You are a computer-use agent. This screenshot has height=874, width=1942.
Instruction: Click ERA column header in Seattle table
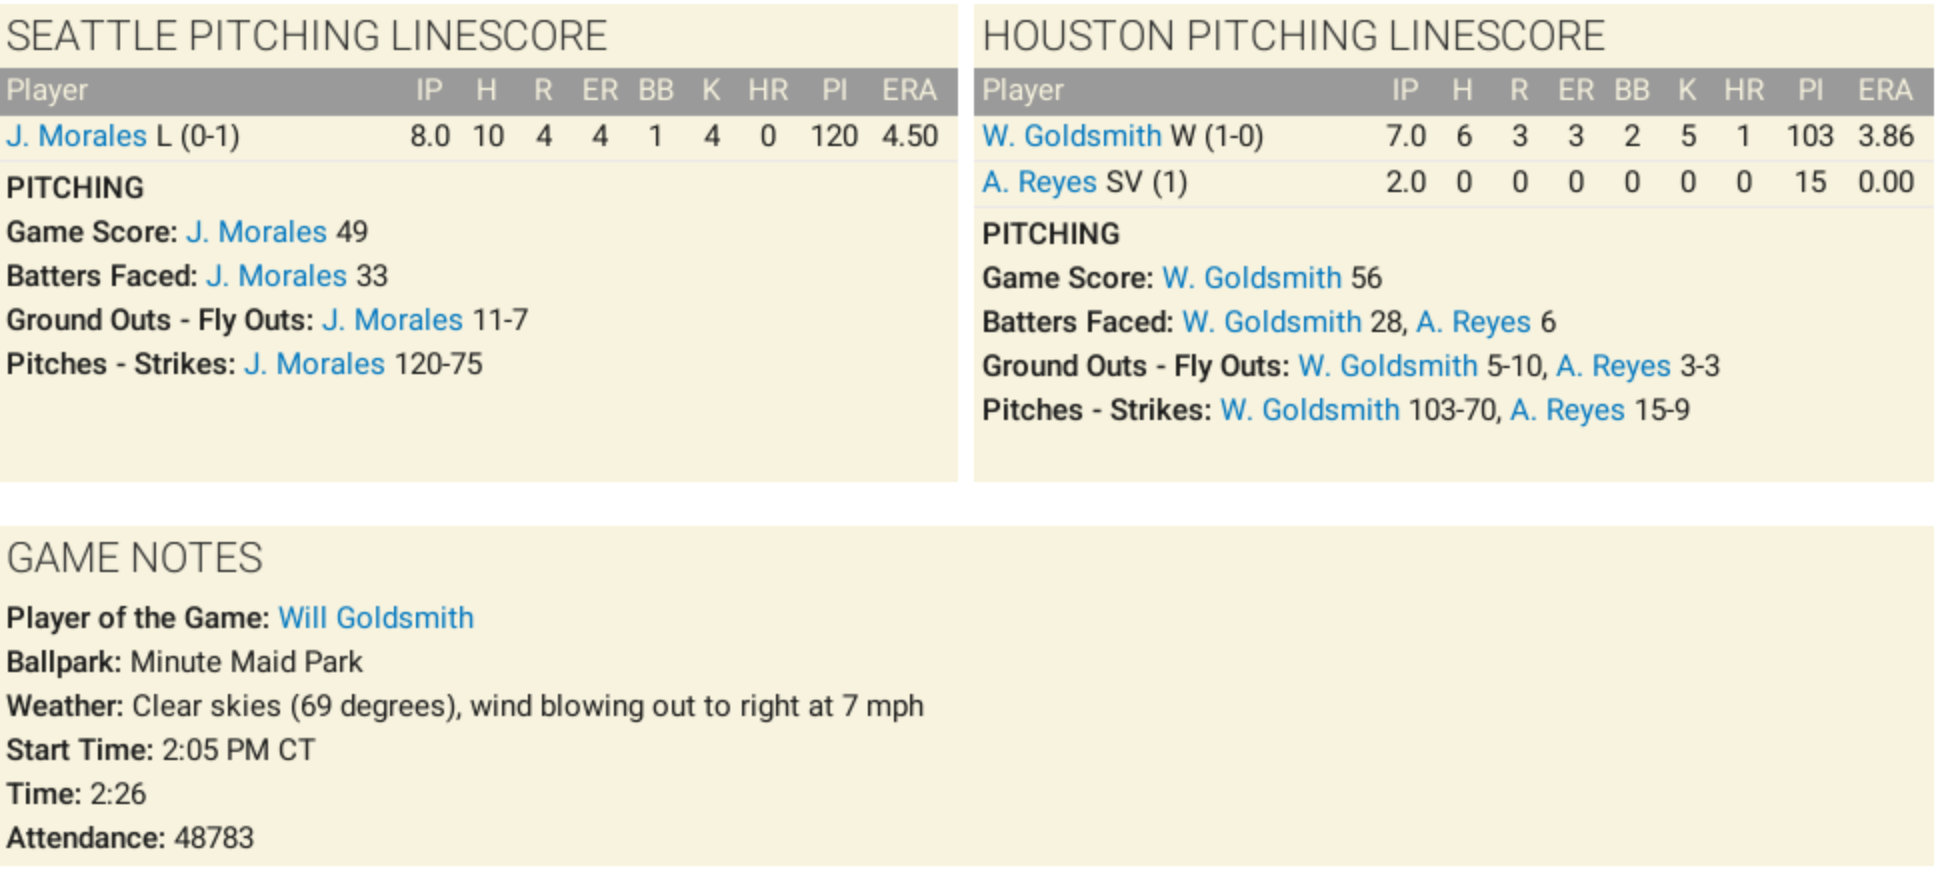[x=908, y=91]
